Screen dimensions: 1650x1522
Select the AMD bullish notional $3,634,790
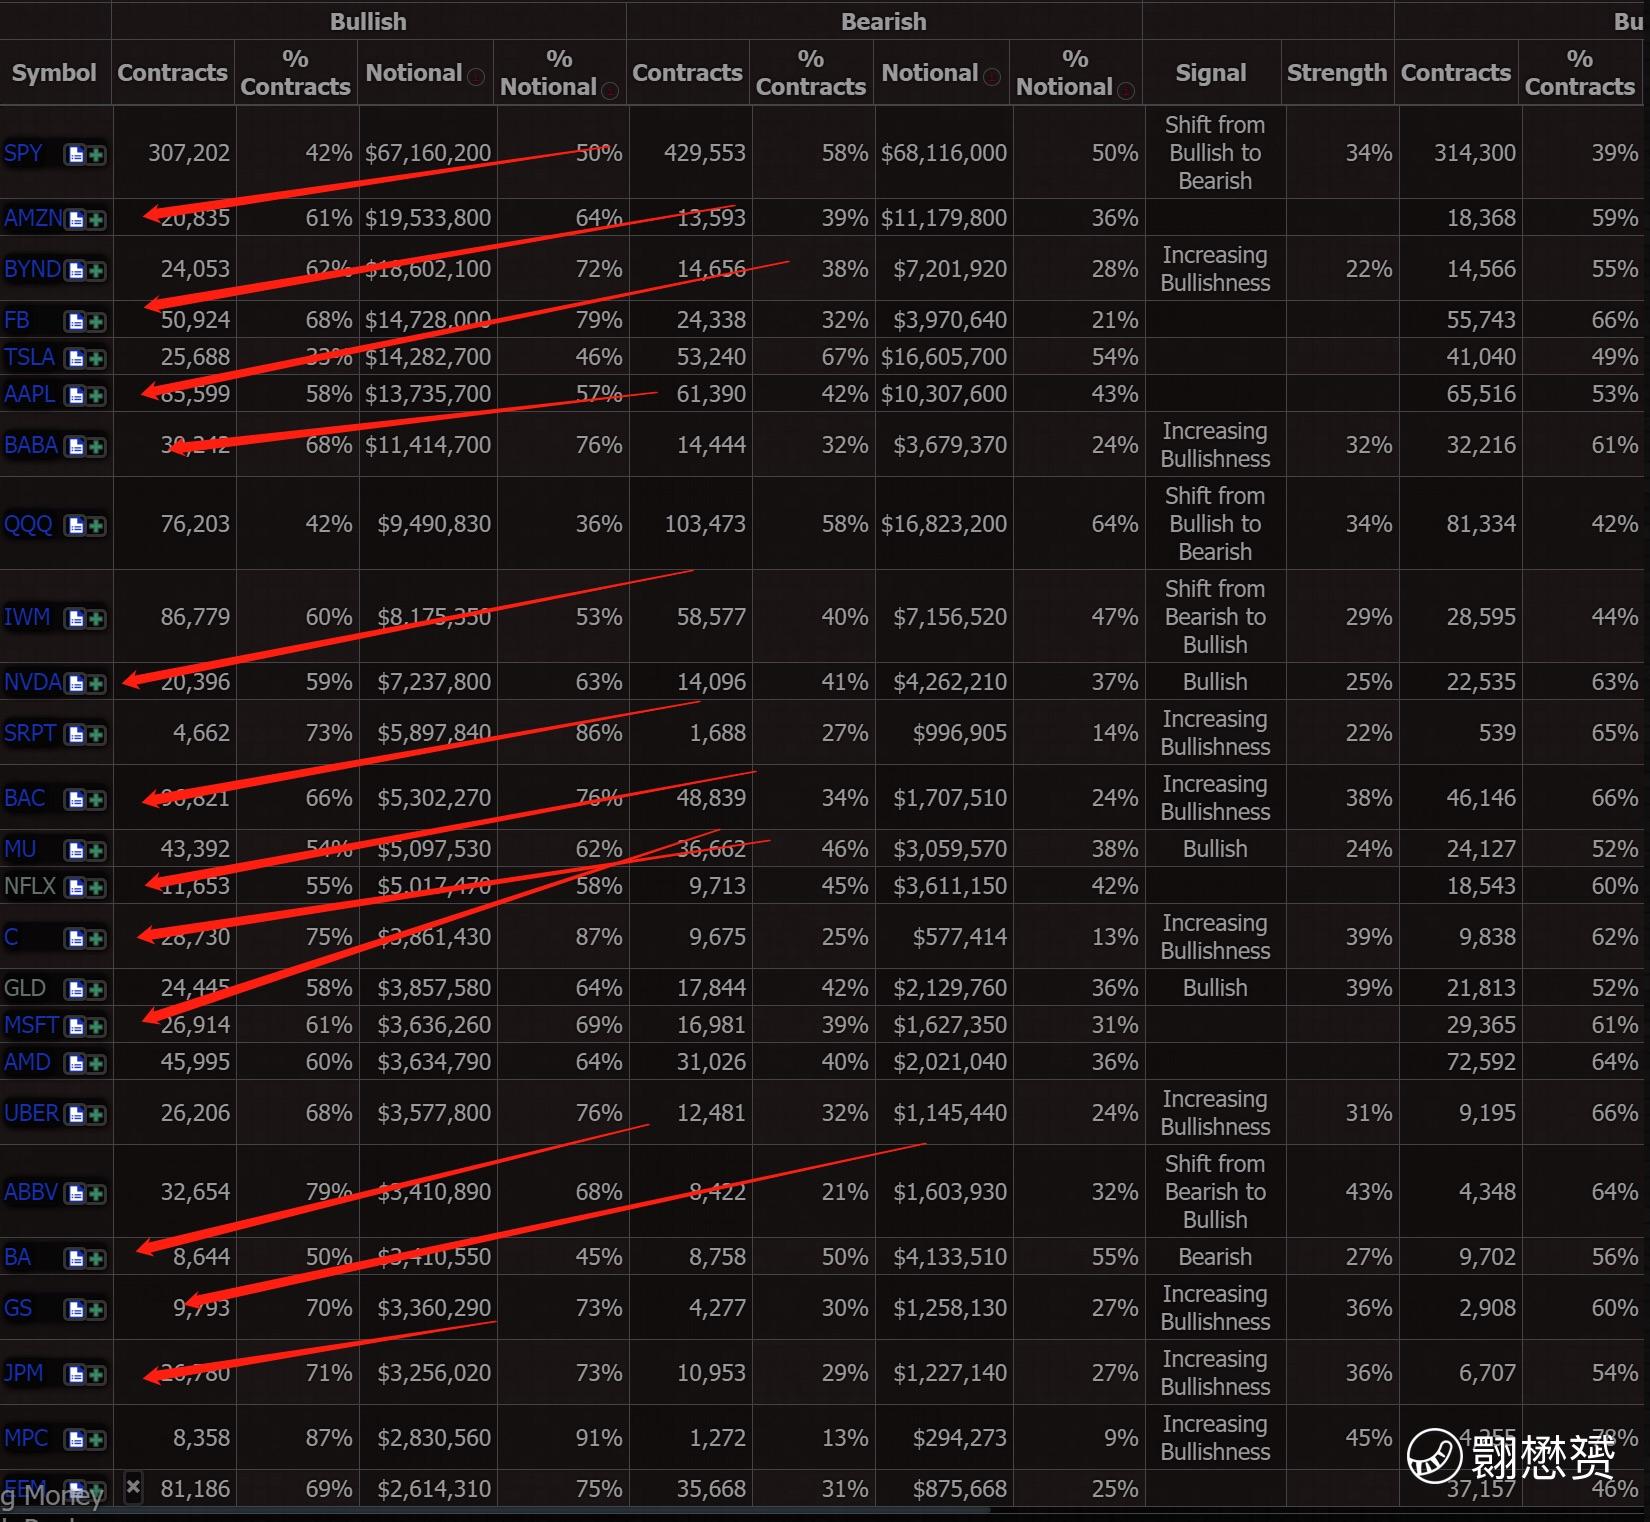pyautogui.click(x=434, y=1062)
